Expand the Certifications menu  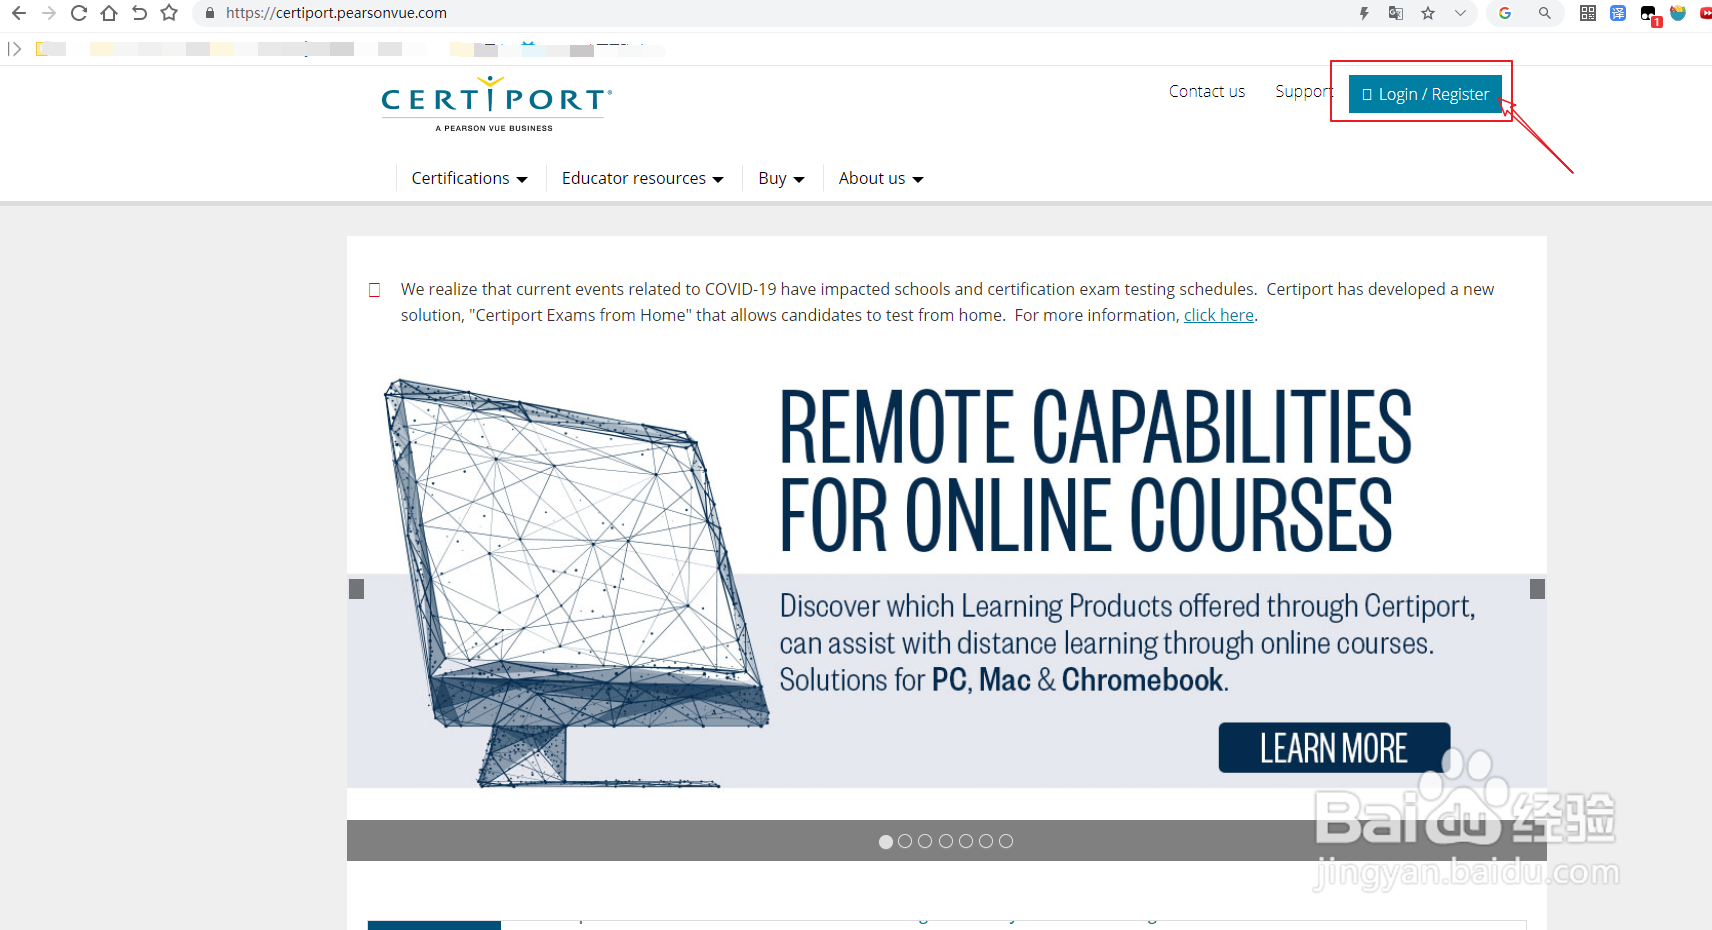coord(469,178)
